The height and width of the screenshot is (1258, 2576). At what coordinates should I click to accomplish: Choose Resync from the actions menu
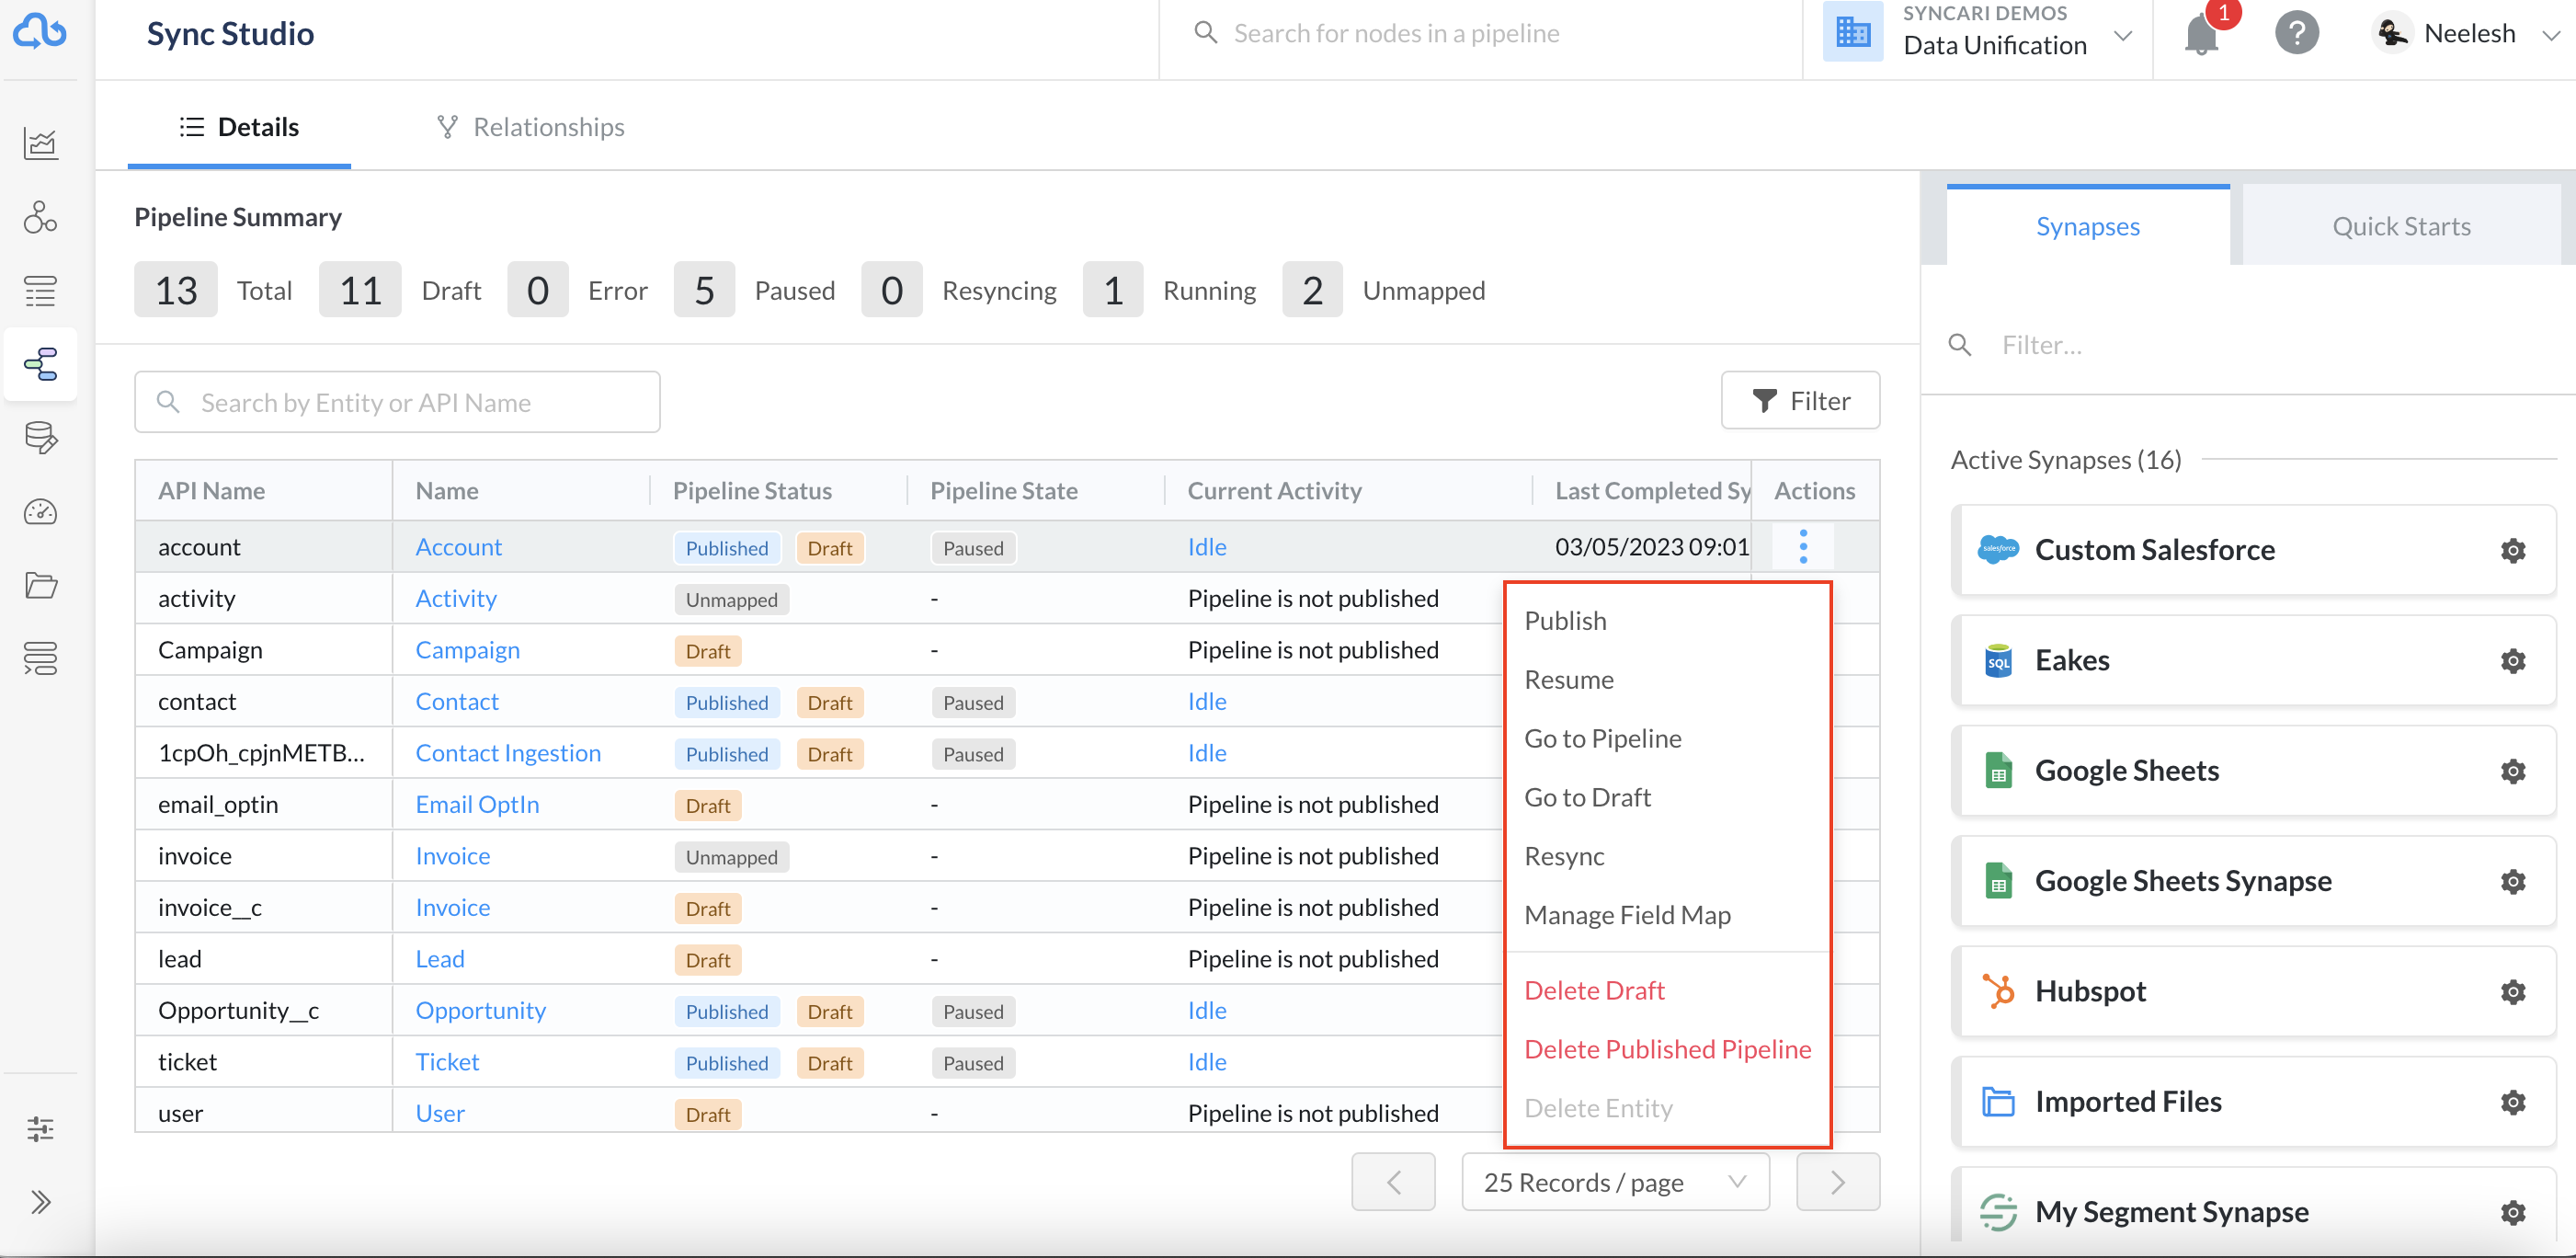(1564, 856)
